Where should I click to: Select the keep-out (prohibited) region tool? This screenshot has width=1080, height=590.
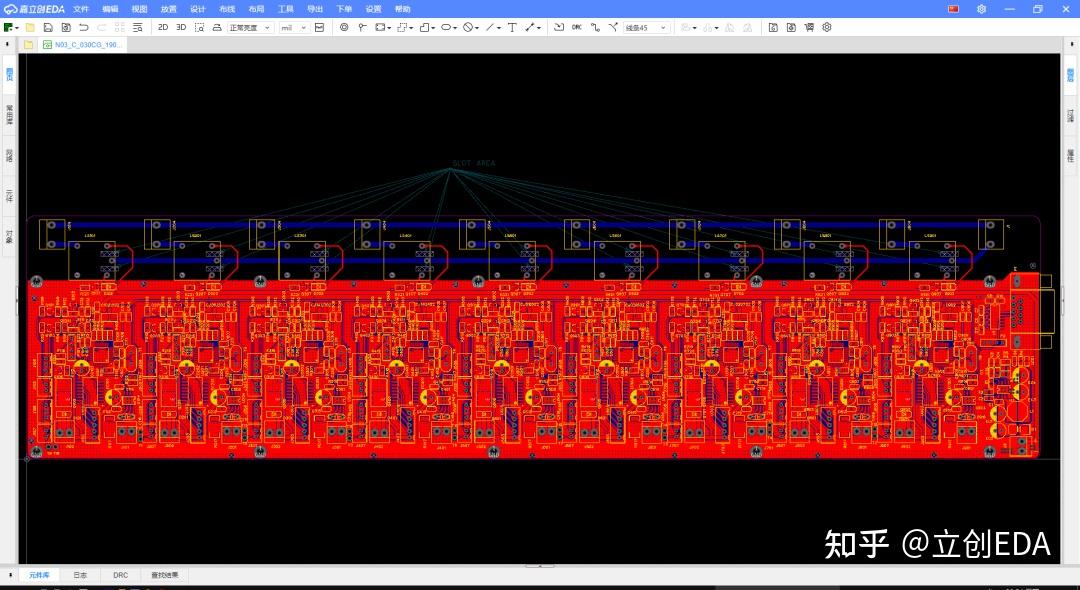pyautogui.click(x=468, y=28)
